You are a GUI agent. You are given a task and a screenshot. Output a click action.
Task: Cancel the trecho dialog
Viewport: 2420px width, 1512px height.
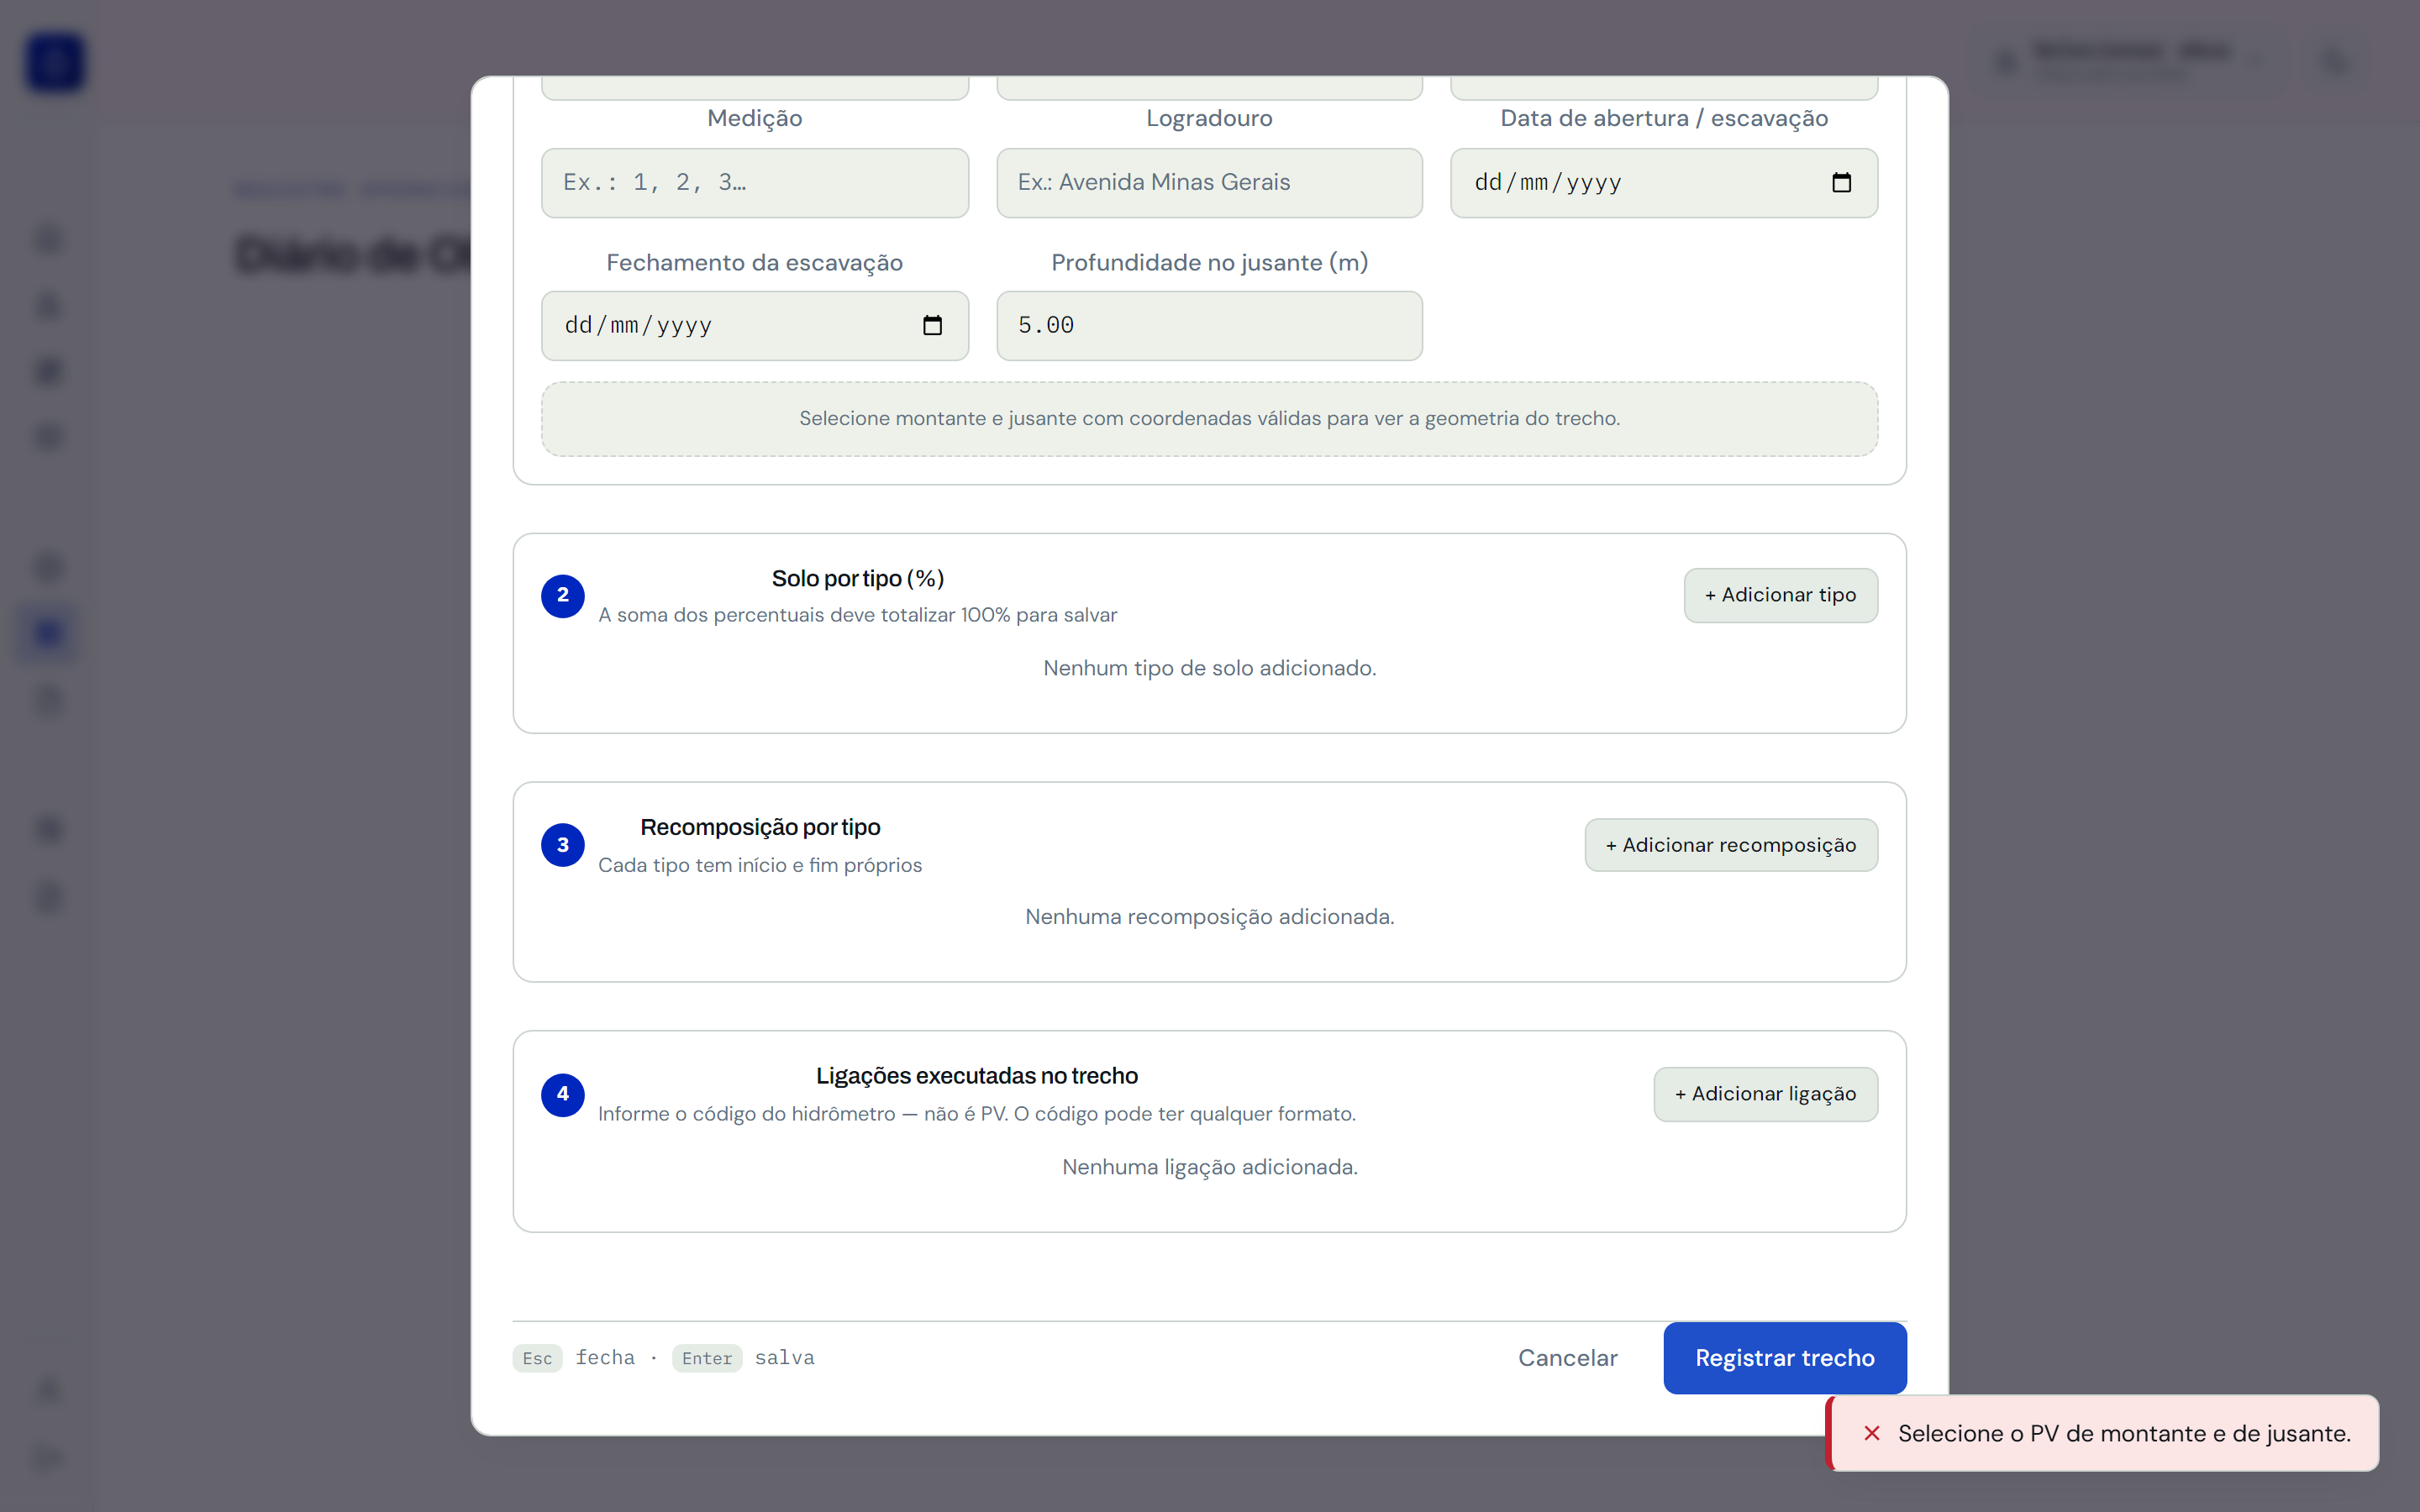[x=1567, y=1358]
